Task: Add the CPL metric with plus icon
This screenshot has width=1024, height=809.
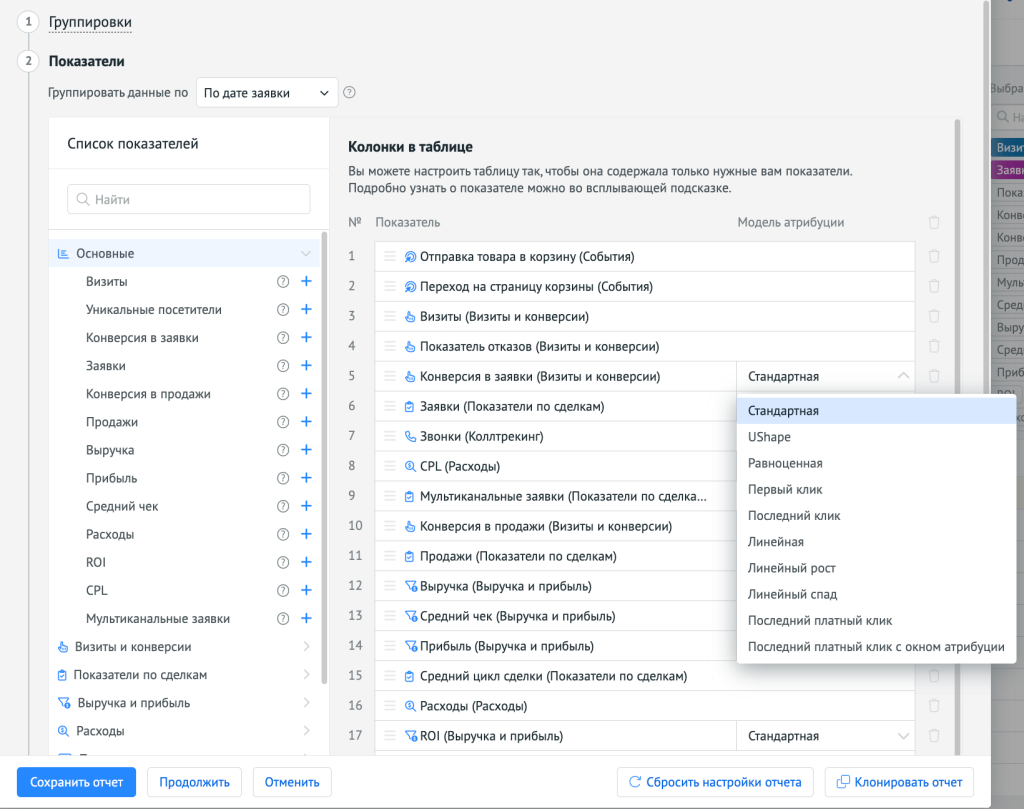Action: click(x=306, y=590)
